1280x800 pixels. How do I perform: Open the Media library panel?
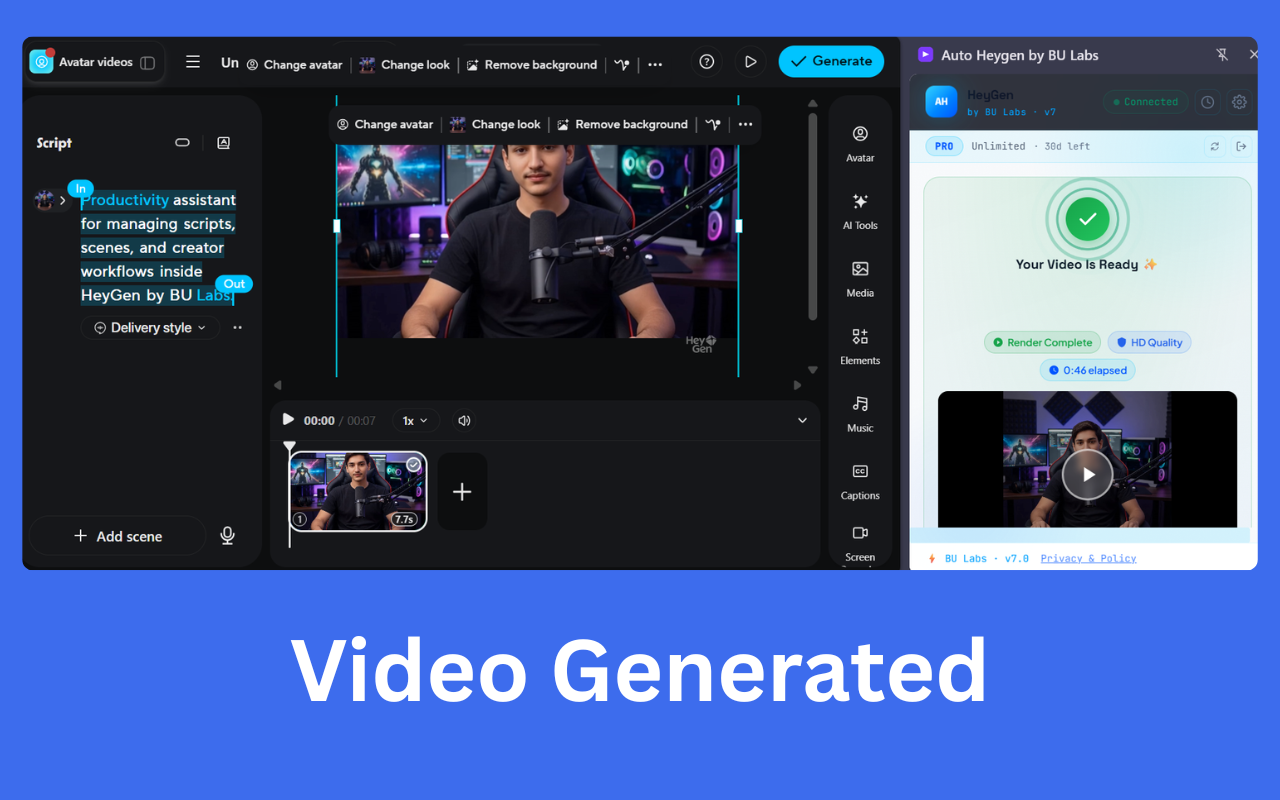(x=860, y=279)
